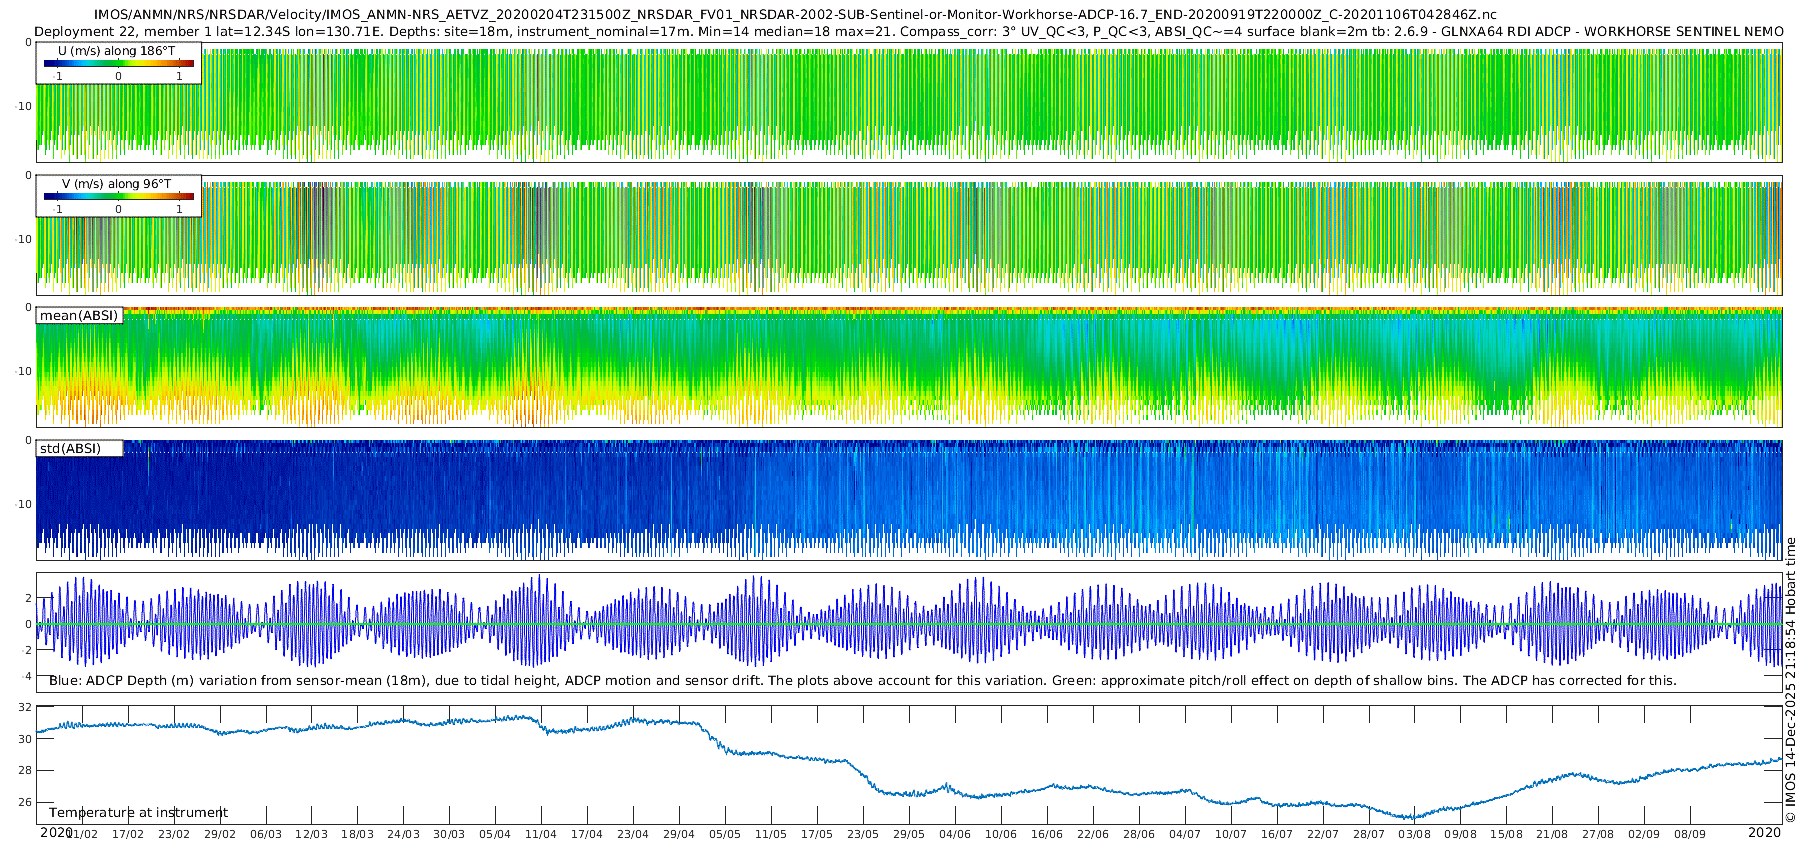Click the 'Temperature at instrument' label
1800x850 pixels.
coord(138,812)
